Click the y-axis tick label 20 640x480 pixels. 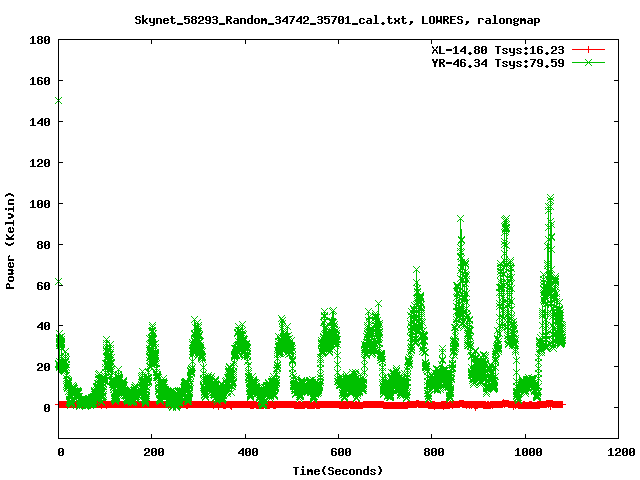43,367
